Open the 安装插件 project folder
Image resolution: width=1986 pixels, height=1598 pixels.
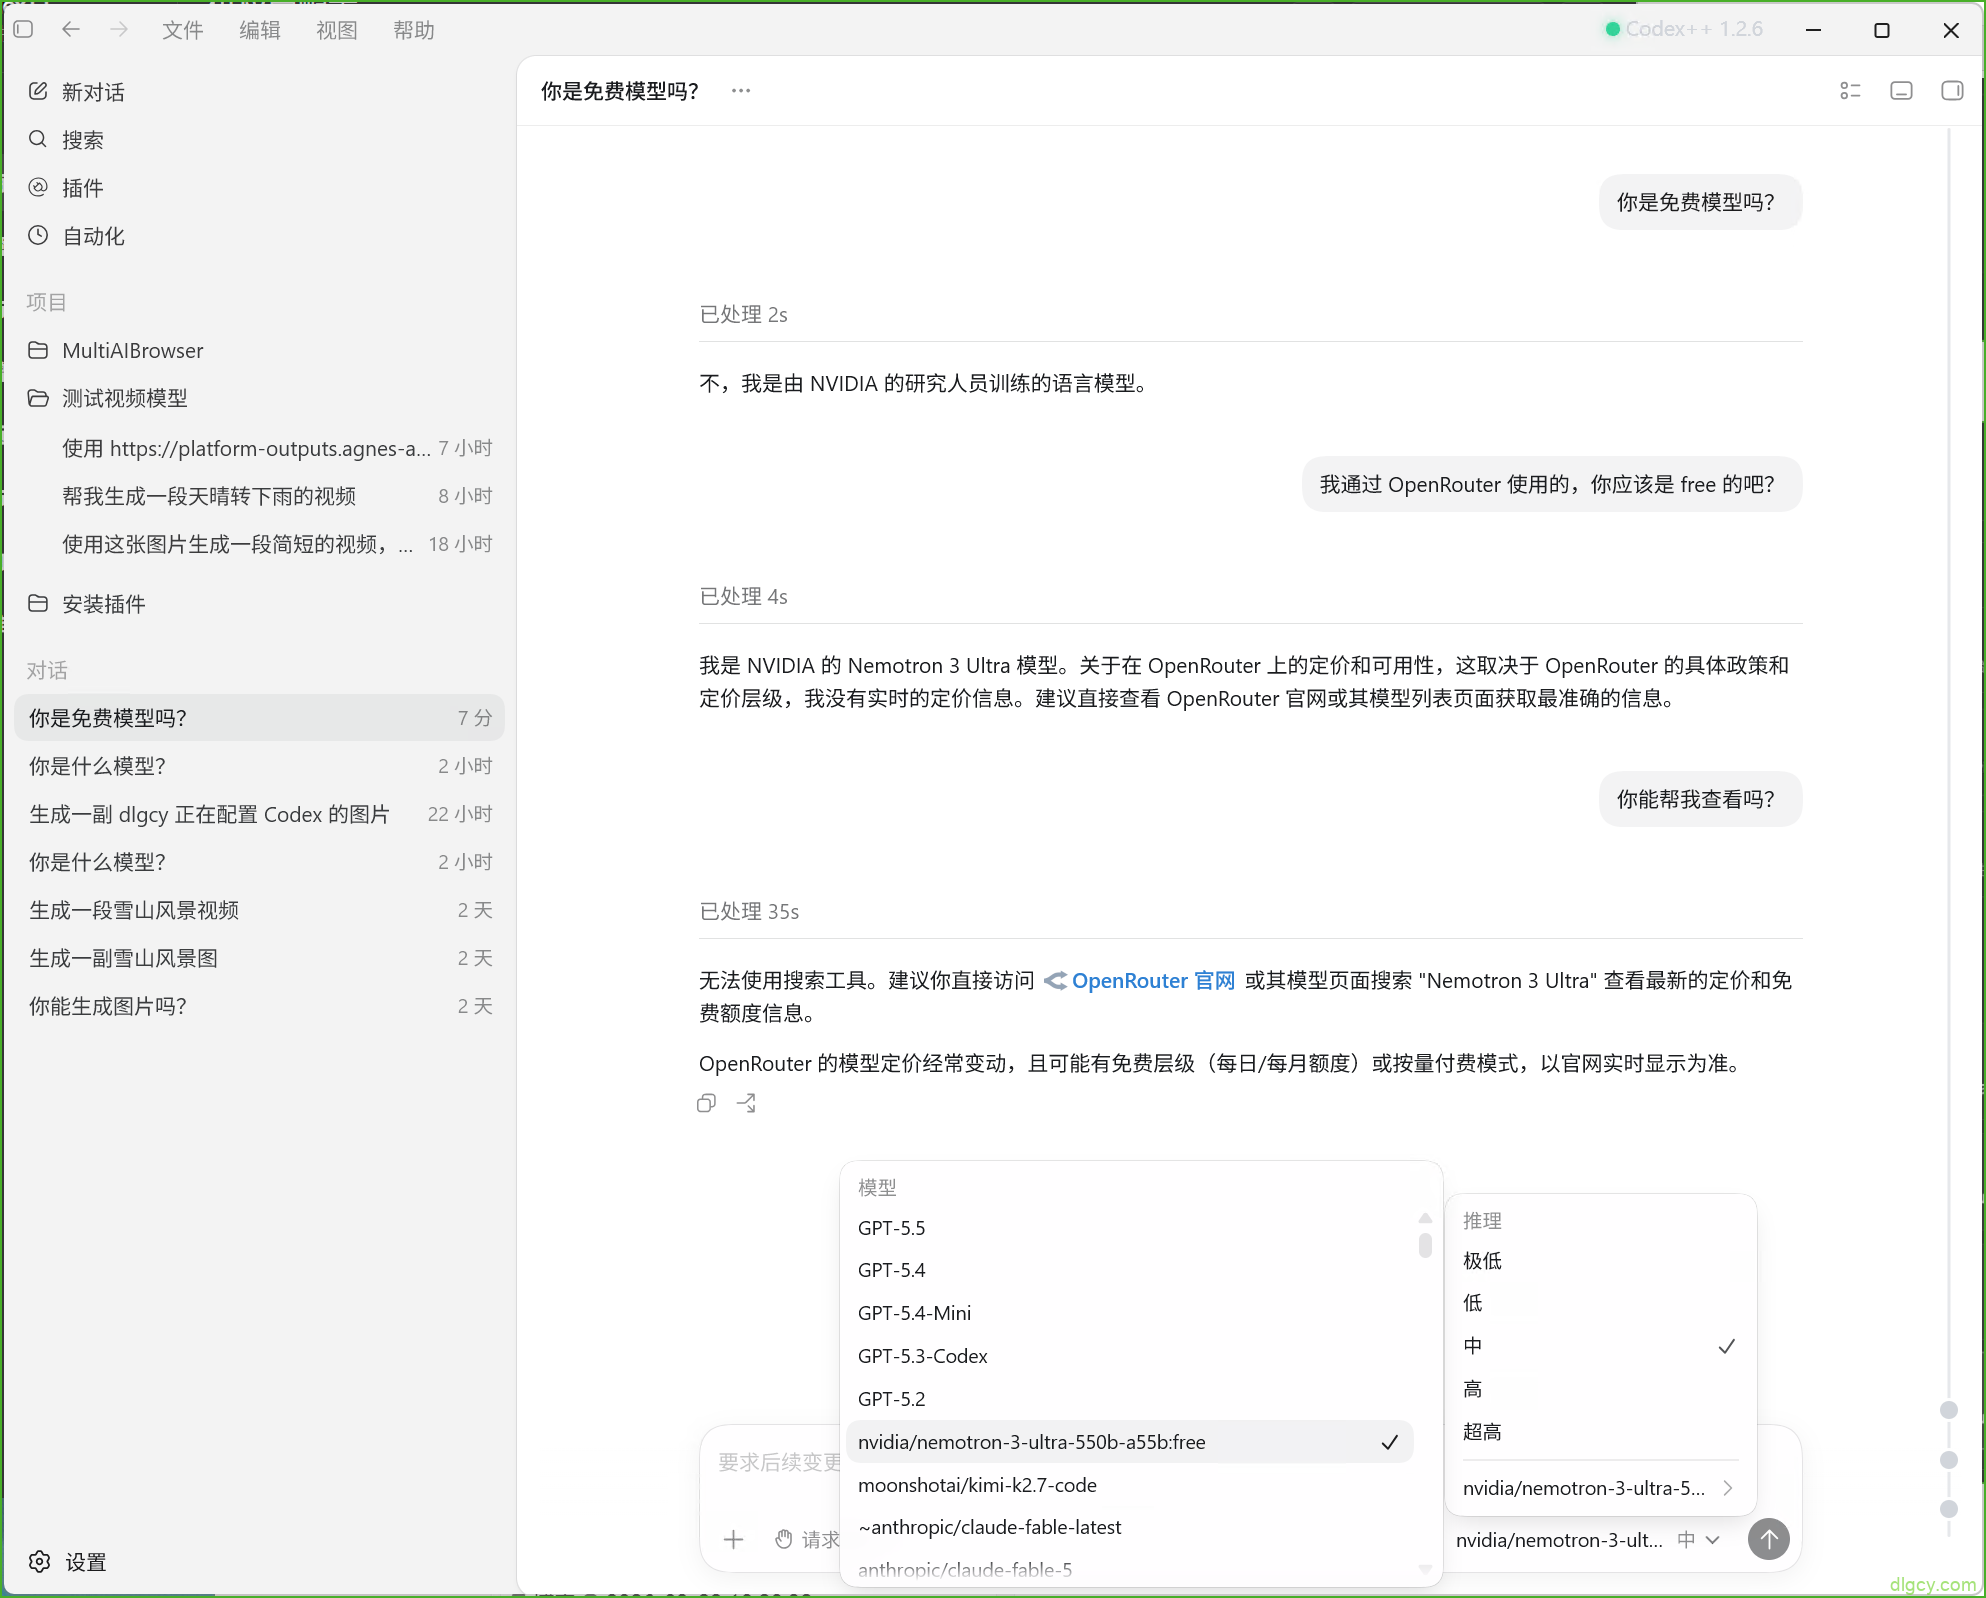click(258, 604)
